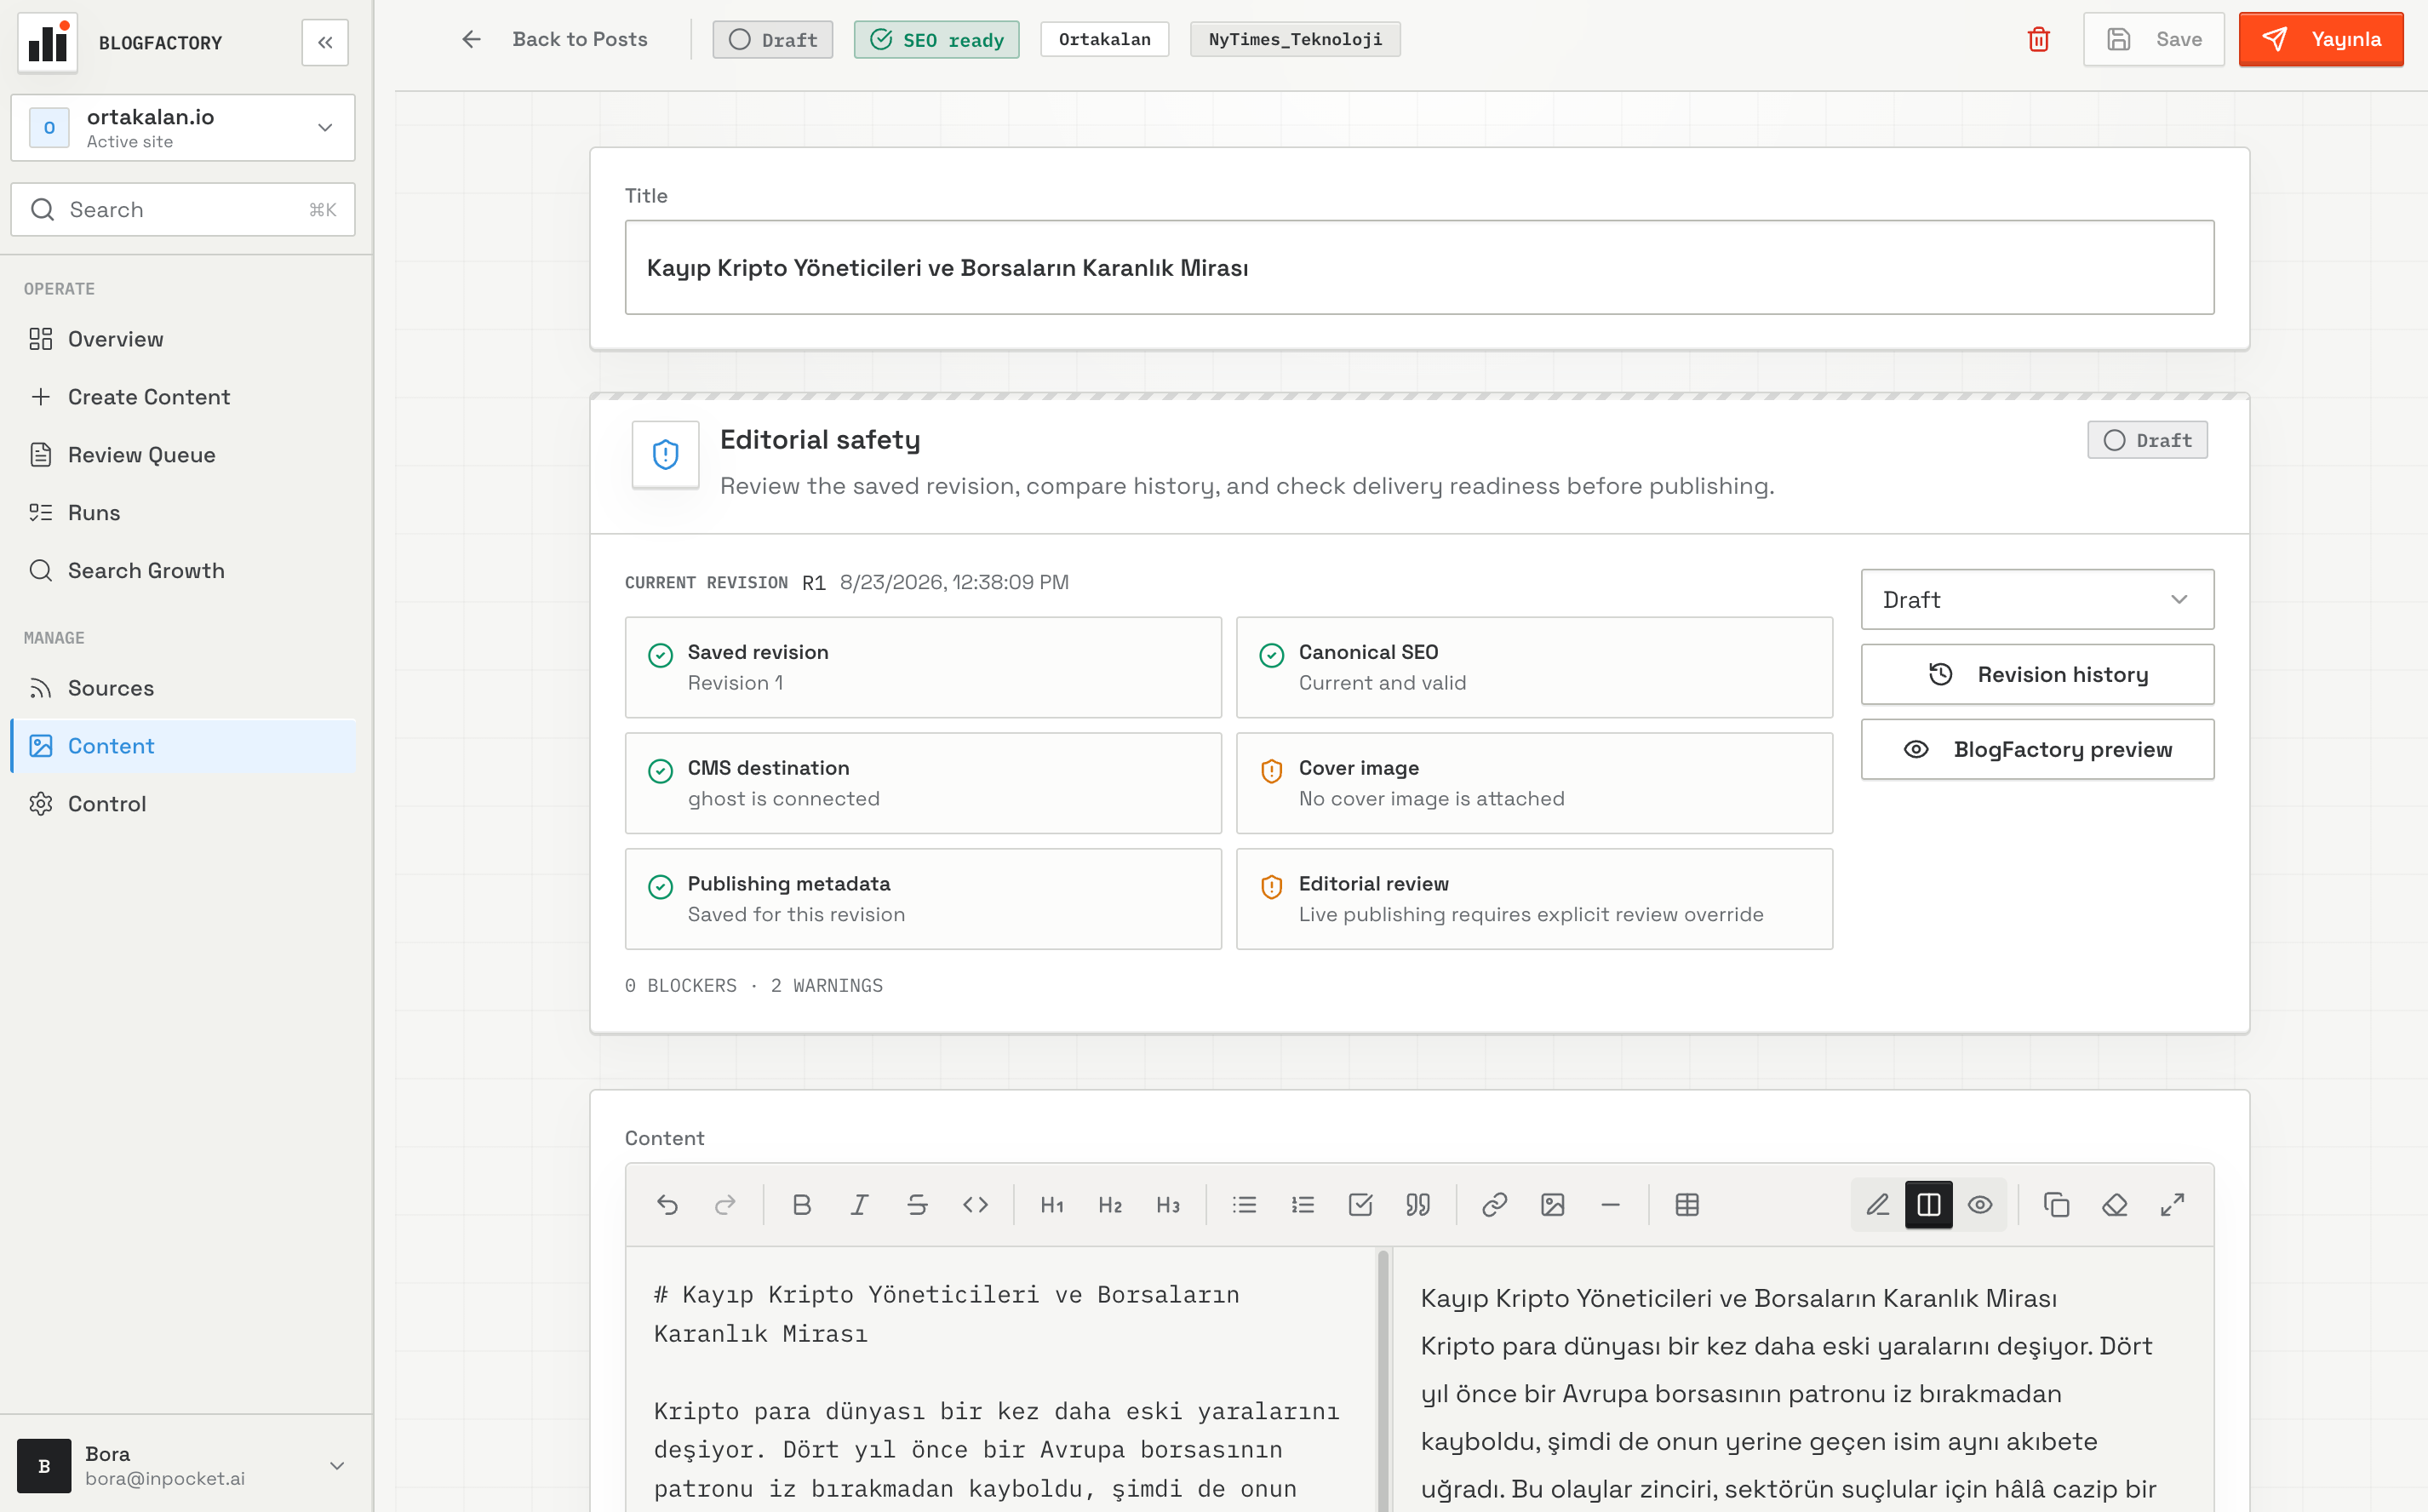Click the Publishing metadata status card
2428x1512 pixels.
tap(923, 899)
